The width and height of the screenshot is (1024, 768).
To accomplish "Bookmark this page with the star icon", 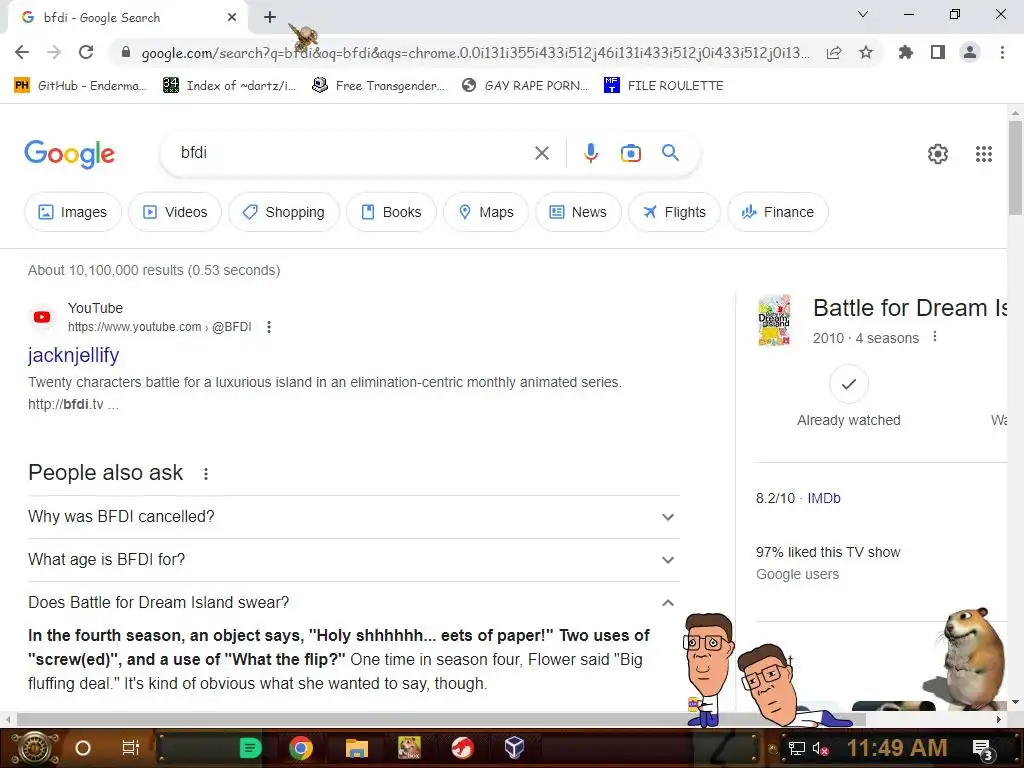I will [866, 52].
